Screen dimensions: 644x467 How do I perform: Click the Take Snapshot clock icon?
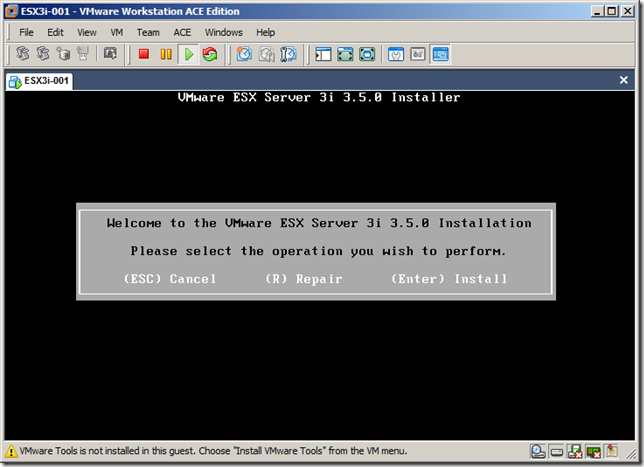[x=243, y=54]
